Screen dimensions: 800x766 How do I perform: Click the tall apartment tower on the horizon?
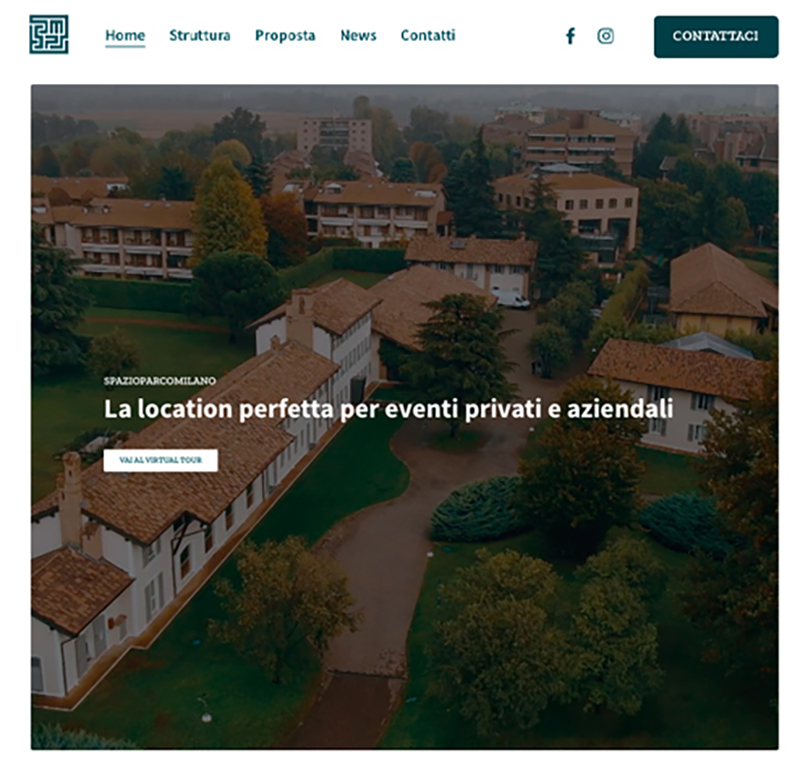pyautogui.click(x=335, y=135)
